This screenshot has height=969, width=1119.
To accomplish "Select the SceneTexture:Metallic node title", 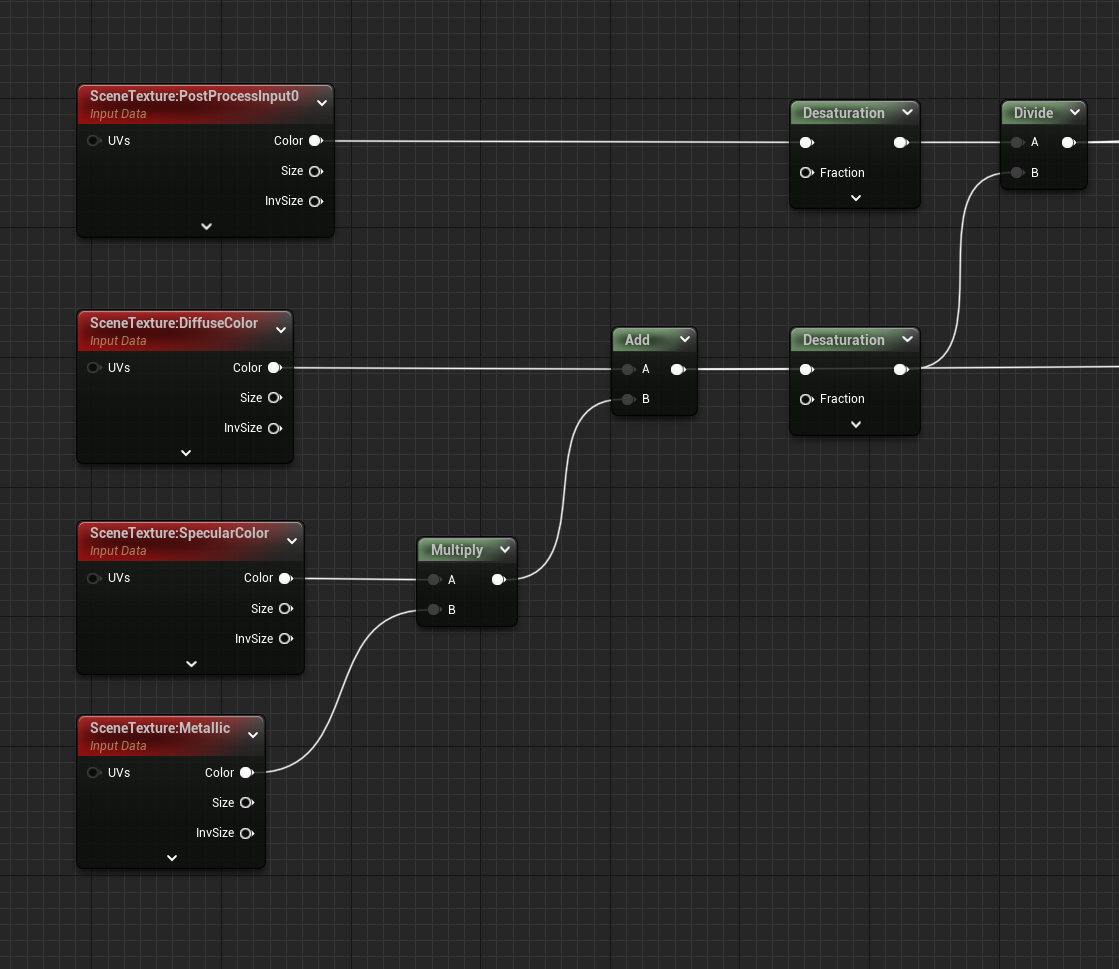I will [160, 728].
